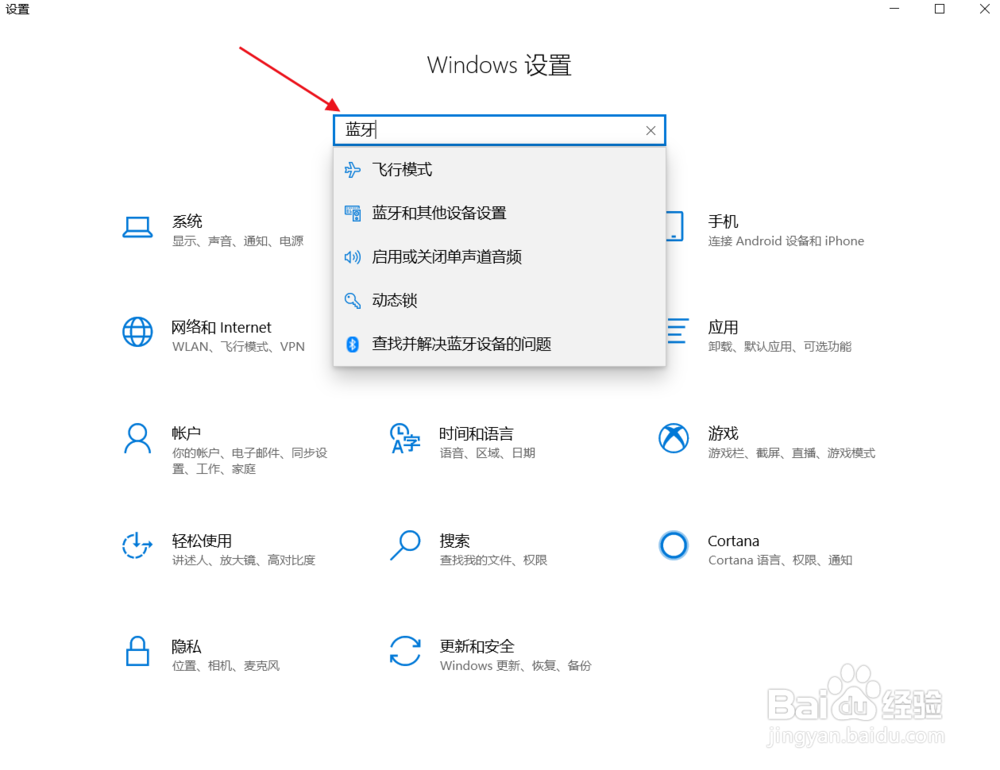Click the 帐户 person icon
This screenshot has height=770, width=1000.
coord(137,437)
